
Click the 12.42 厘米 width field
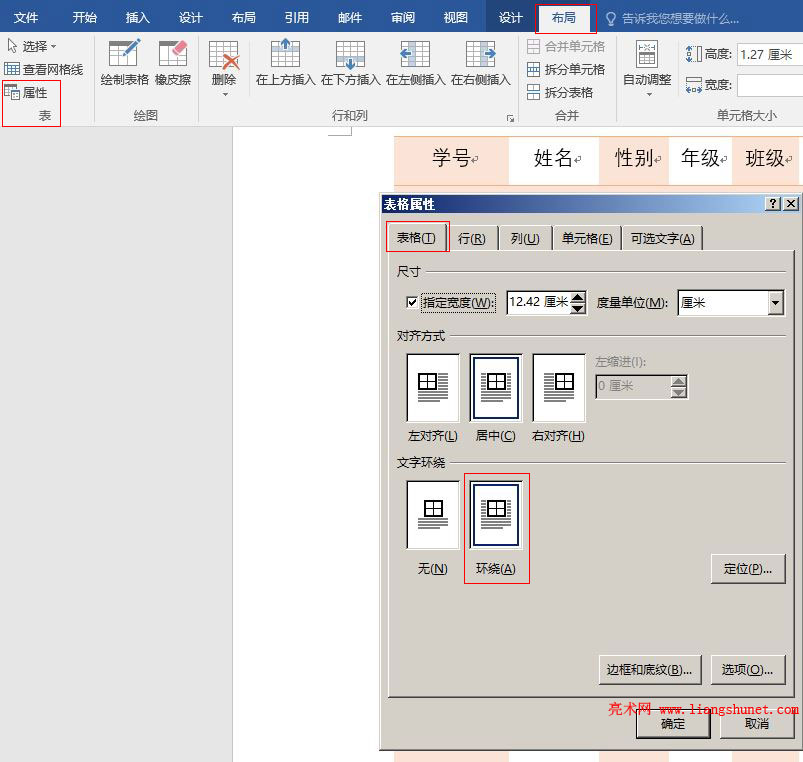538,302
